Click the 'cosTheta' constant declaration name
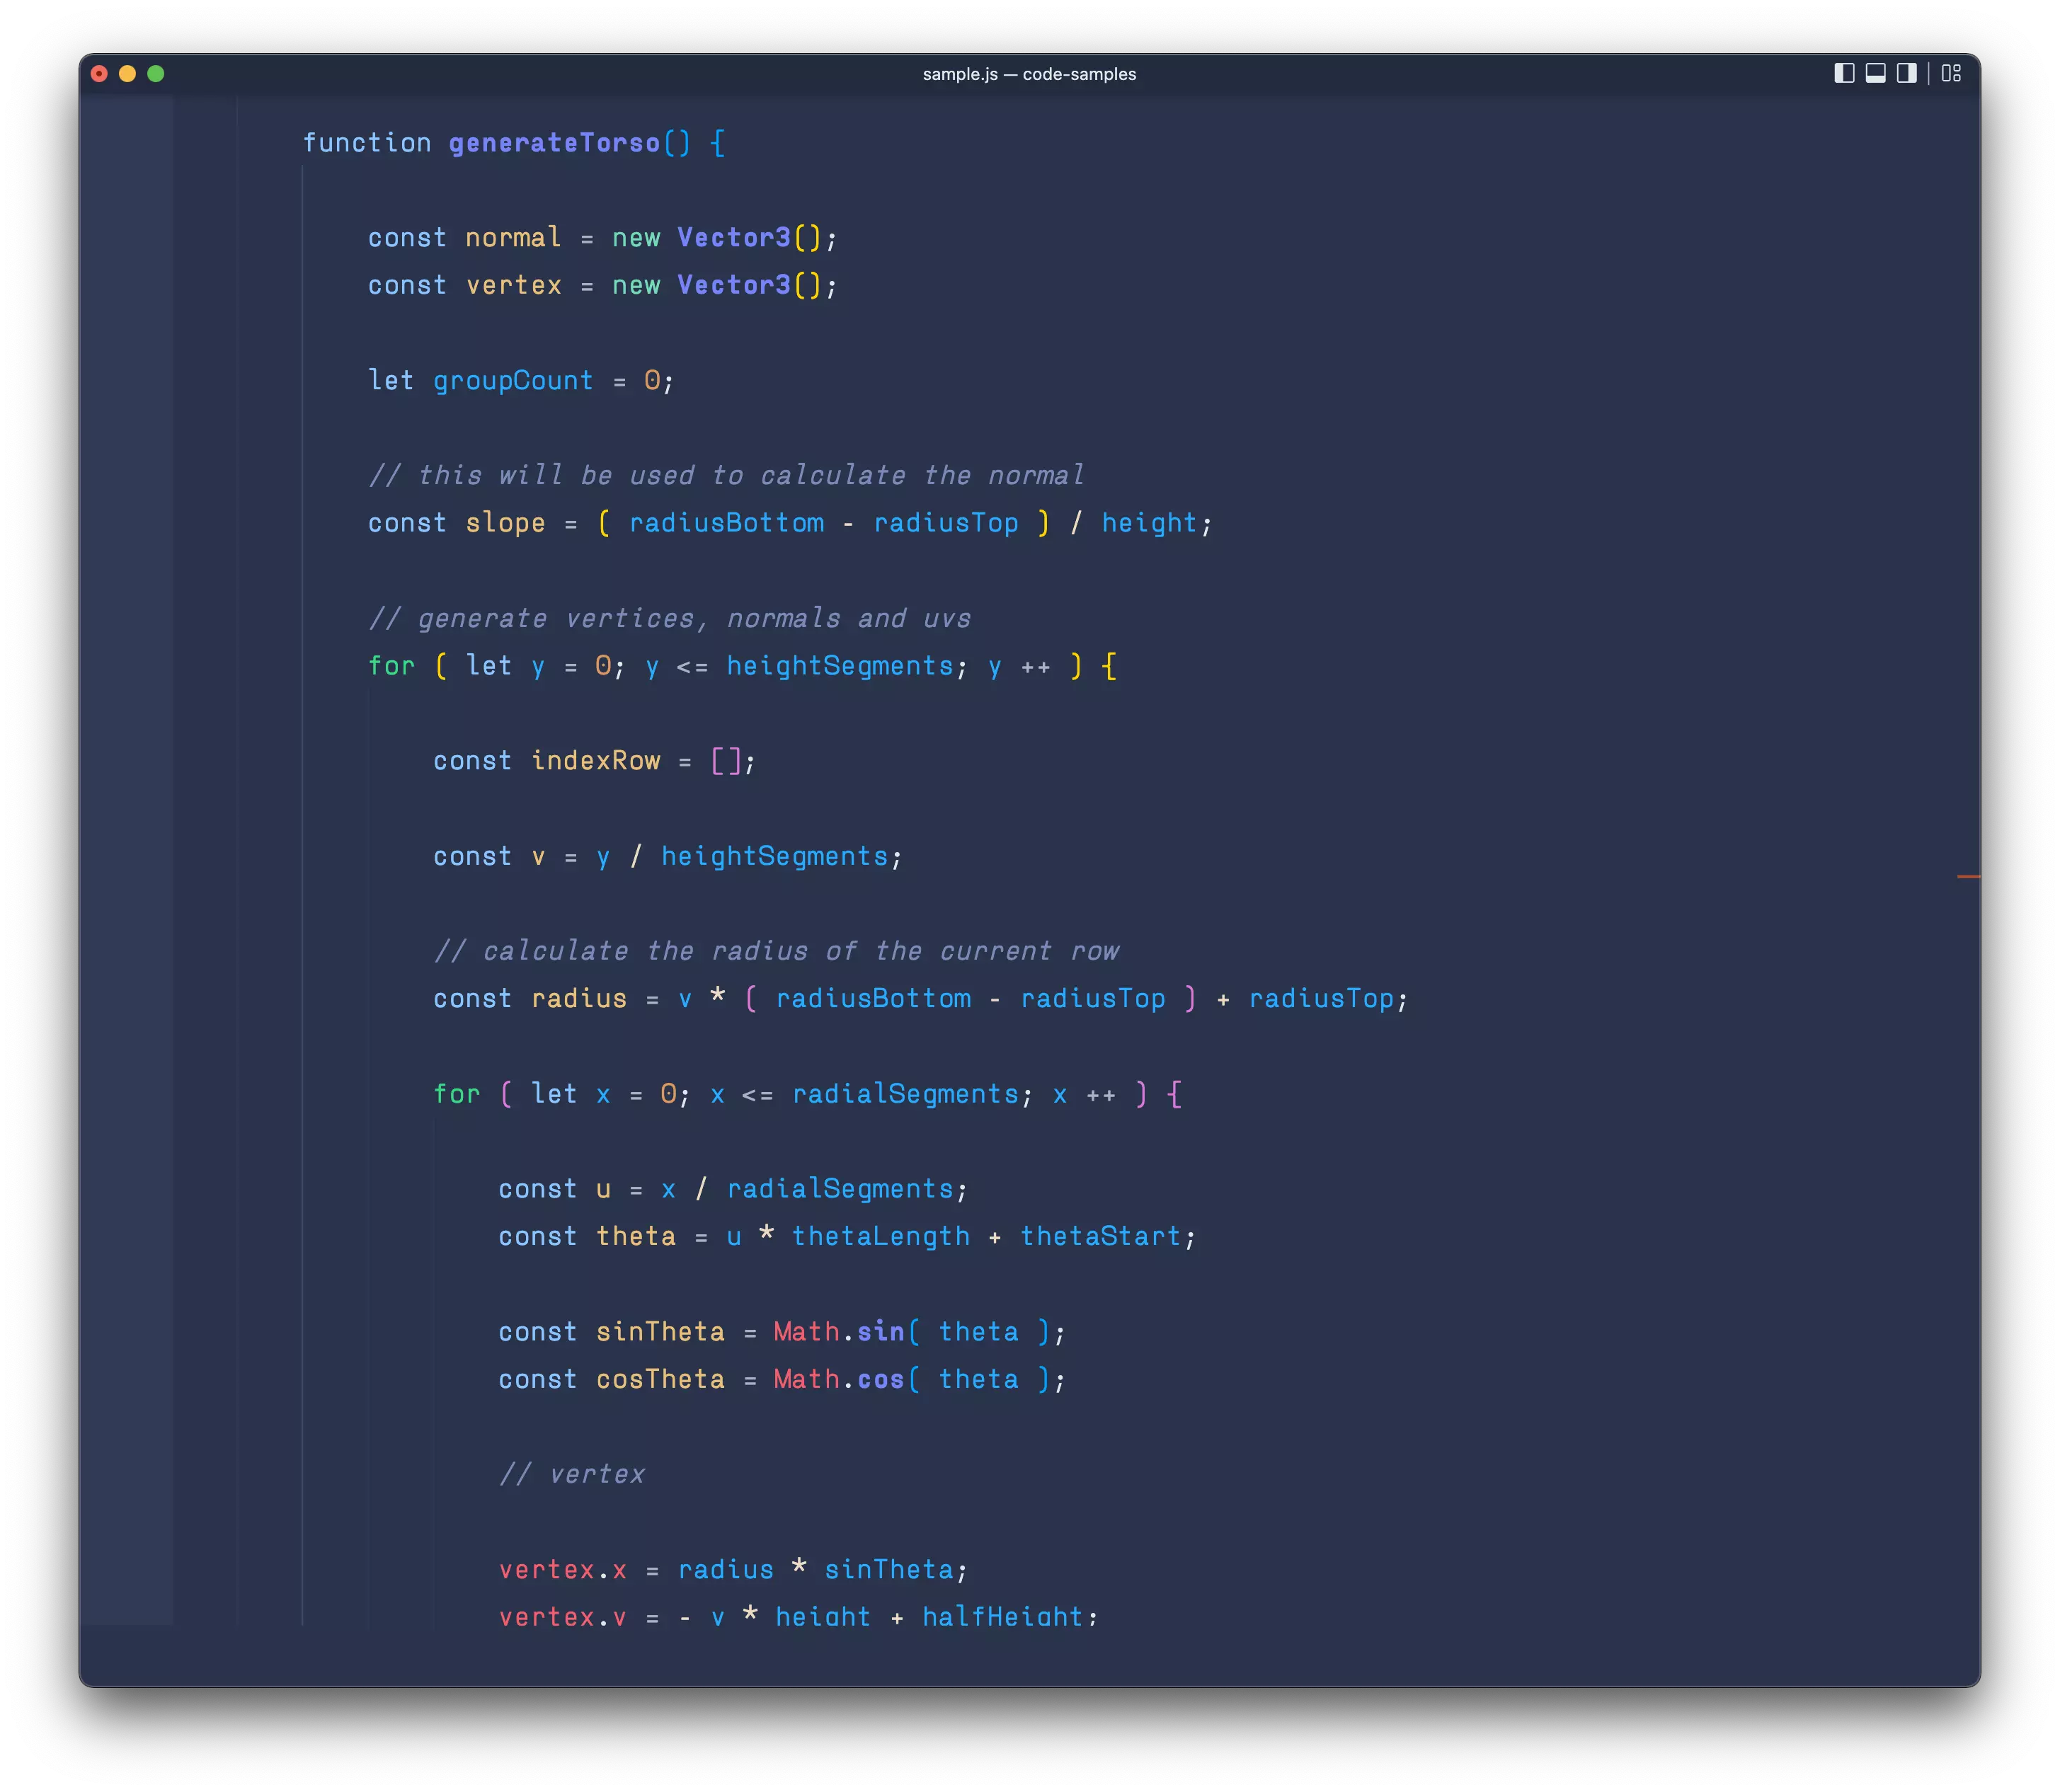 660,1380
